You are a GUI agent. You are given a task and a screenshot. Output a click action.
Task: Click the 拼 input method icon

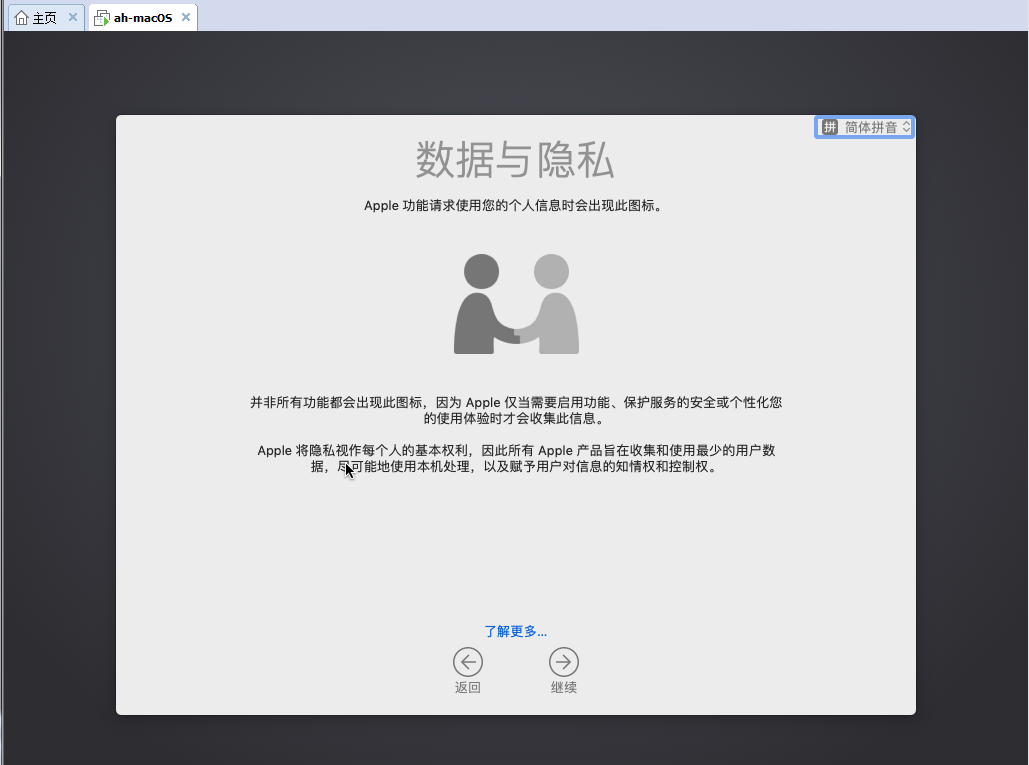(x=830, y=127)
